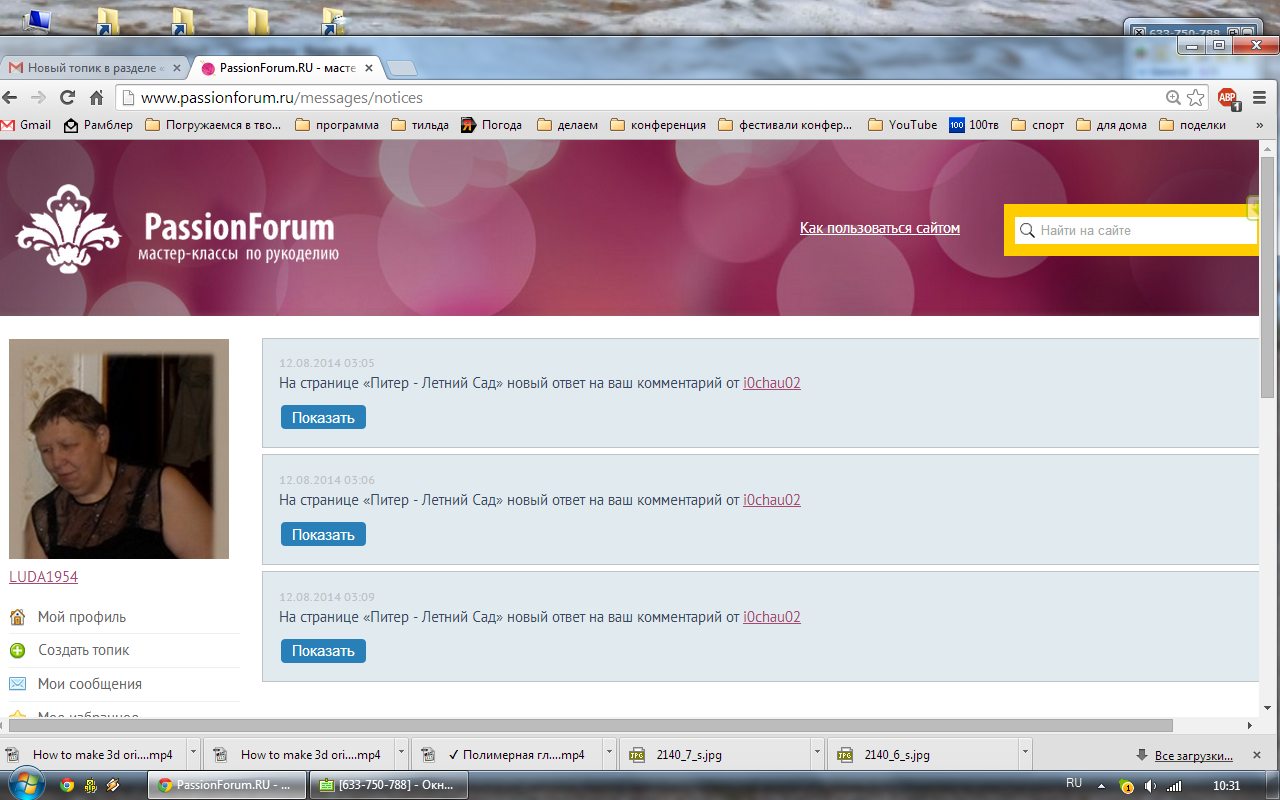Show hidden tray icons arrow
The width and height of the screenshot is (1280, 800).
(x=1101, y=785)
